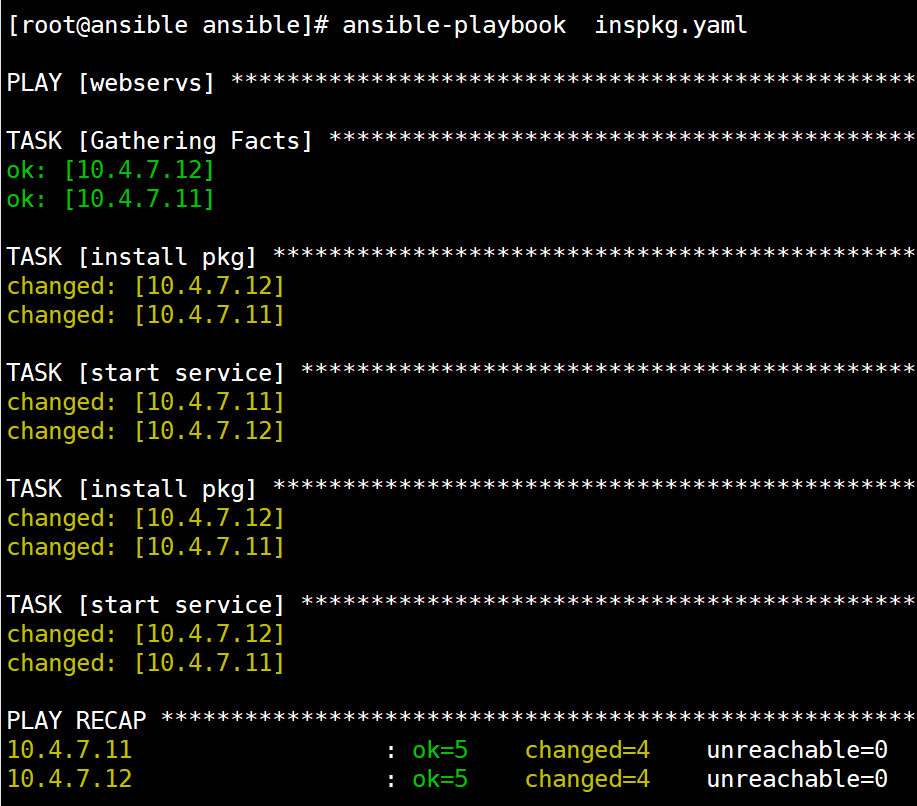Click changed: [10.4.7.11] under first start service
Screen dimensions: 917x806
(146, 402)
